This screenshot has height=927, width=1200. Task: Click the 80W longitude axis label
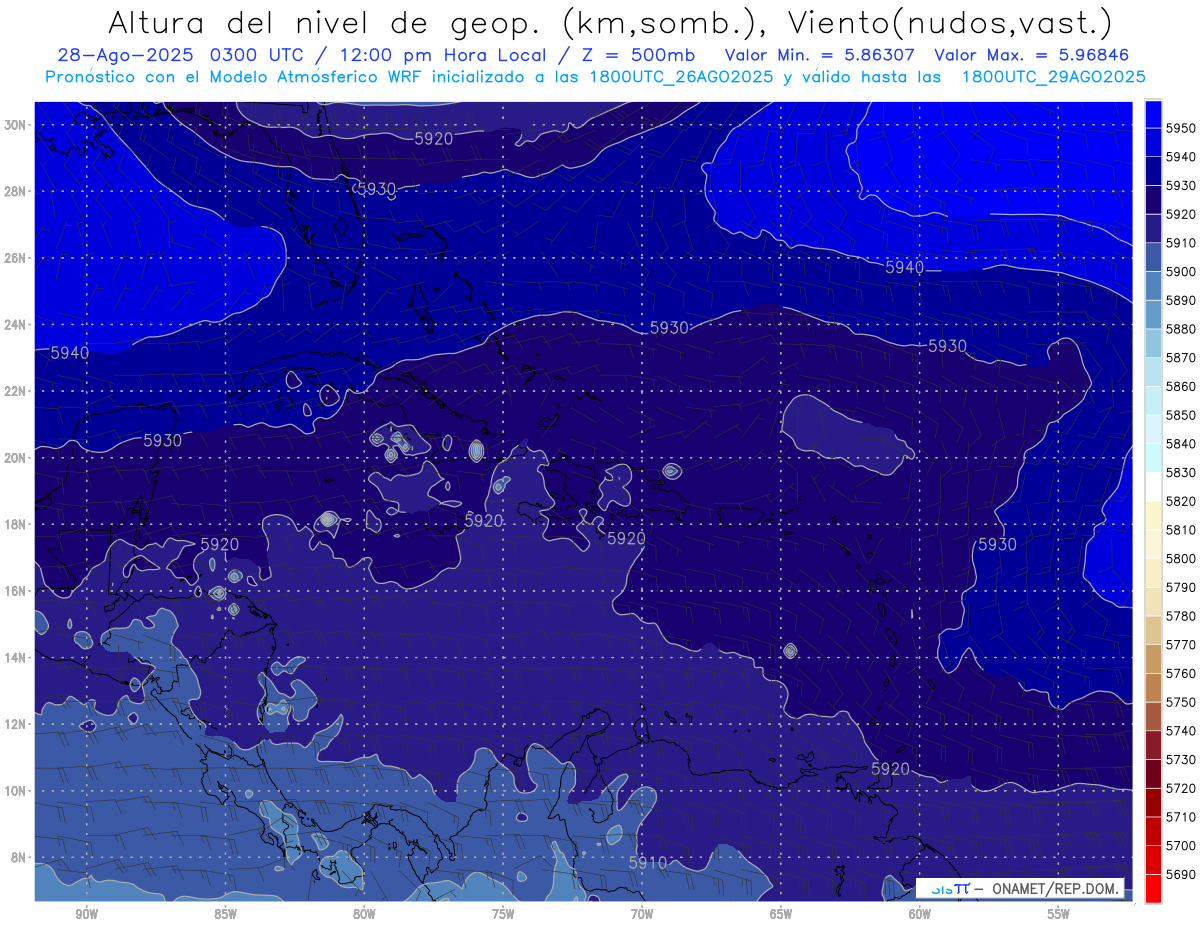pyautogui.click(x=364, y=914)
